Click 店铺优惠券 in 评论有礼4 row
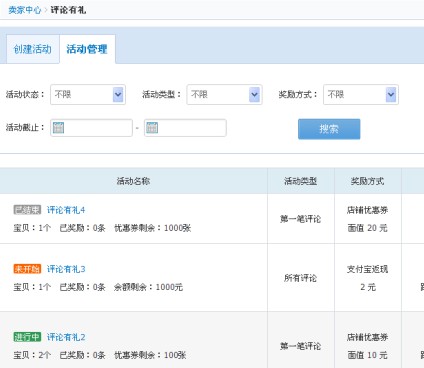The image size is (424, 368). (368, 210)
